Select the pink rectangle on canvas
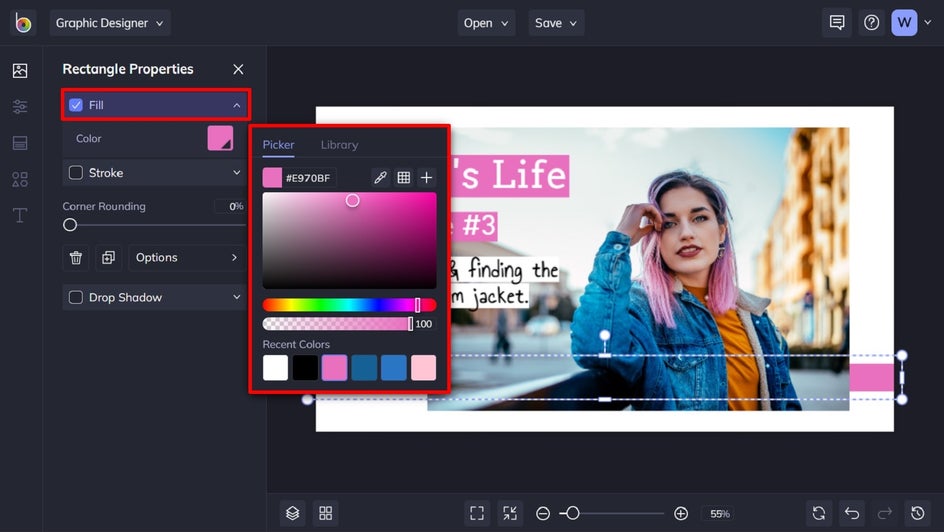This screenshot has height=532, width=944. point(871,377)
